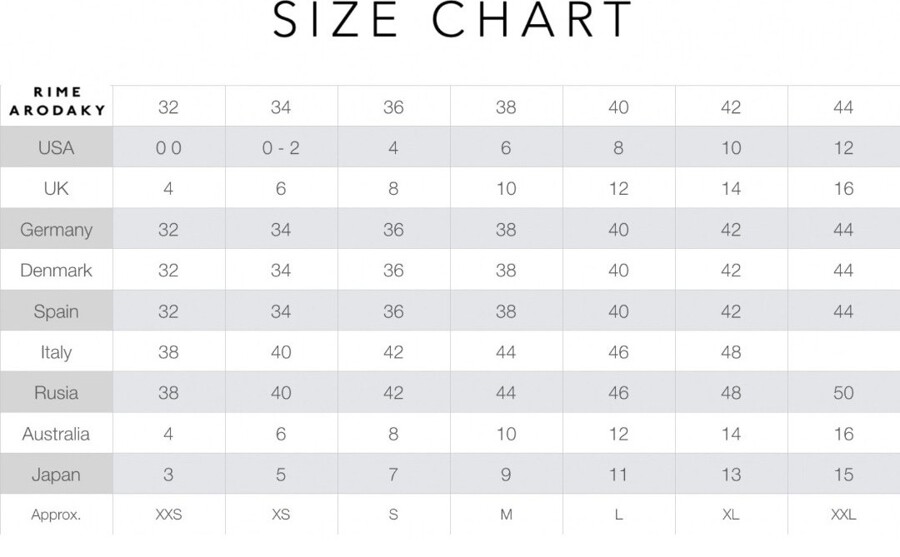Click the Italy size 48 cell
The image size is (900, 557).
[731, 352]
